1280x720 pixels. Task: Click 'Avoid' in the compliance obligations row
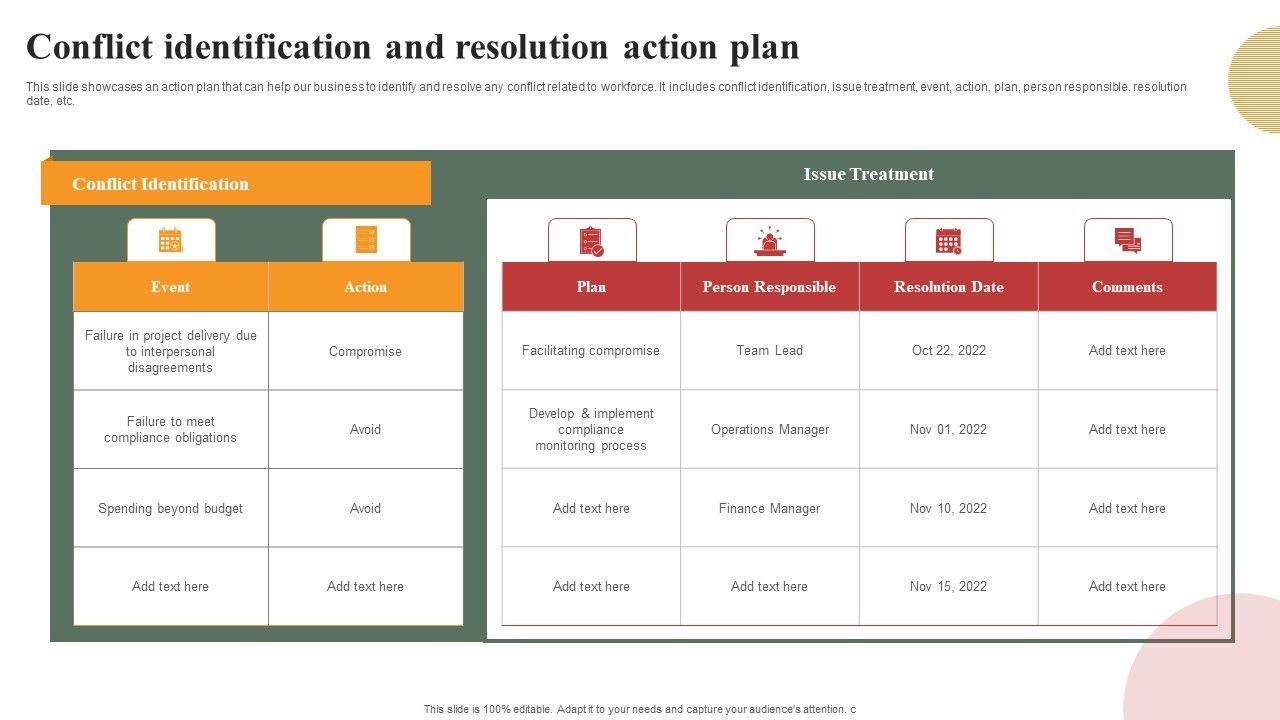(366, 429)
